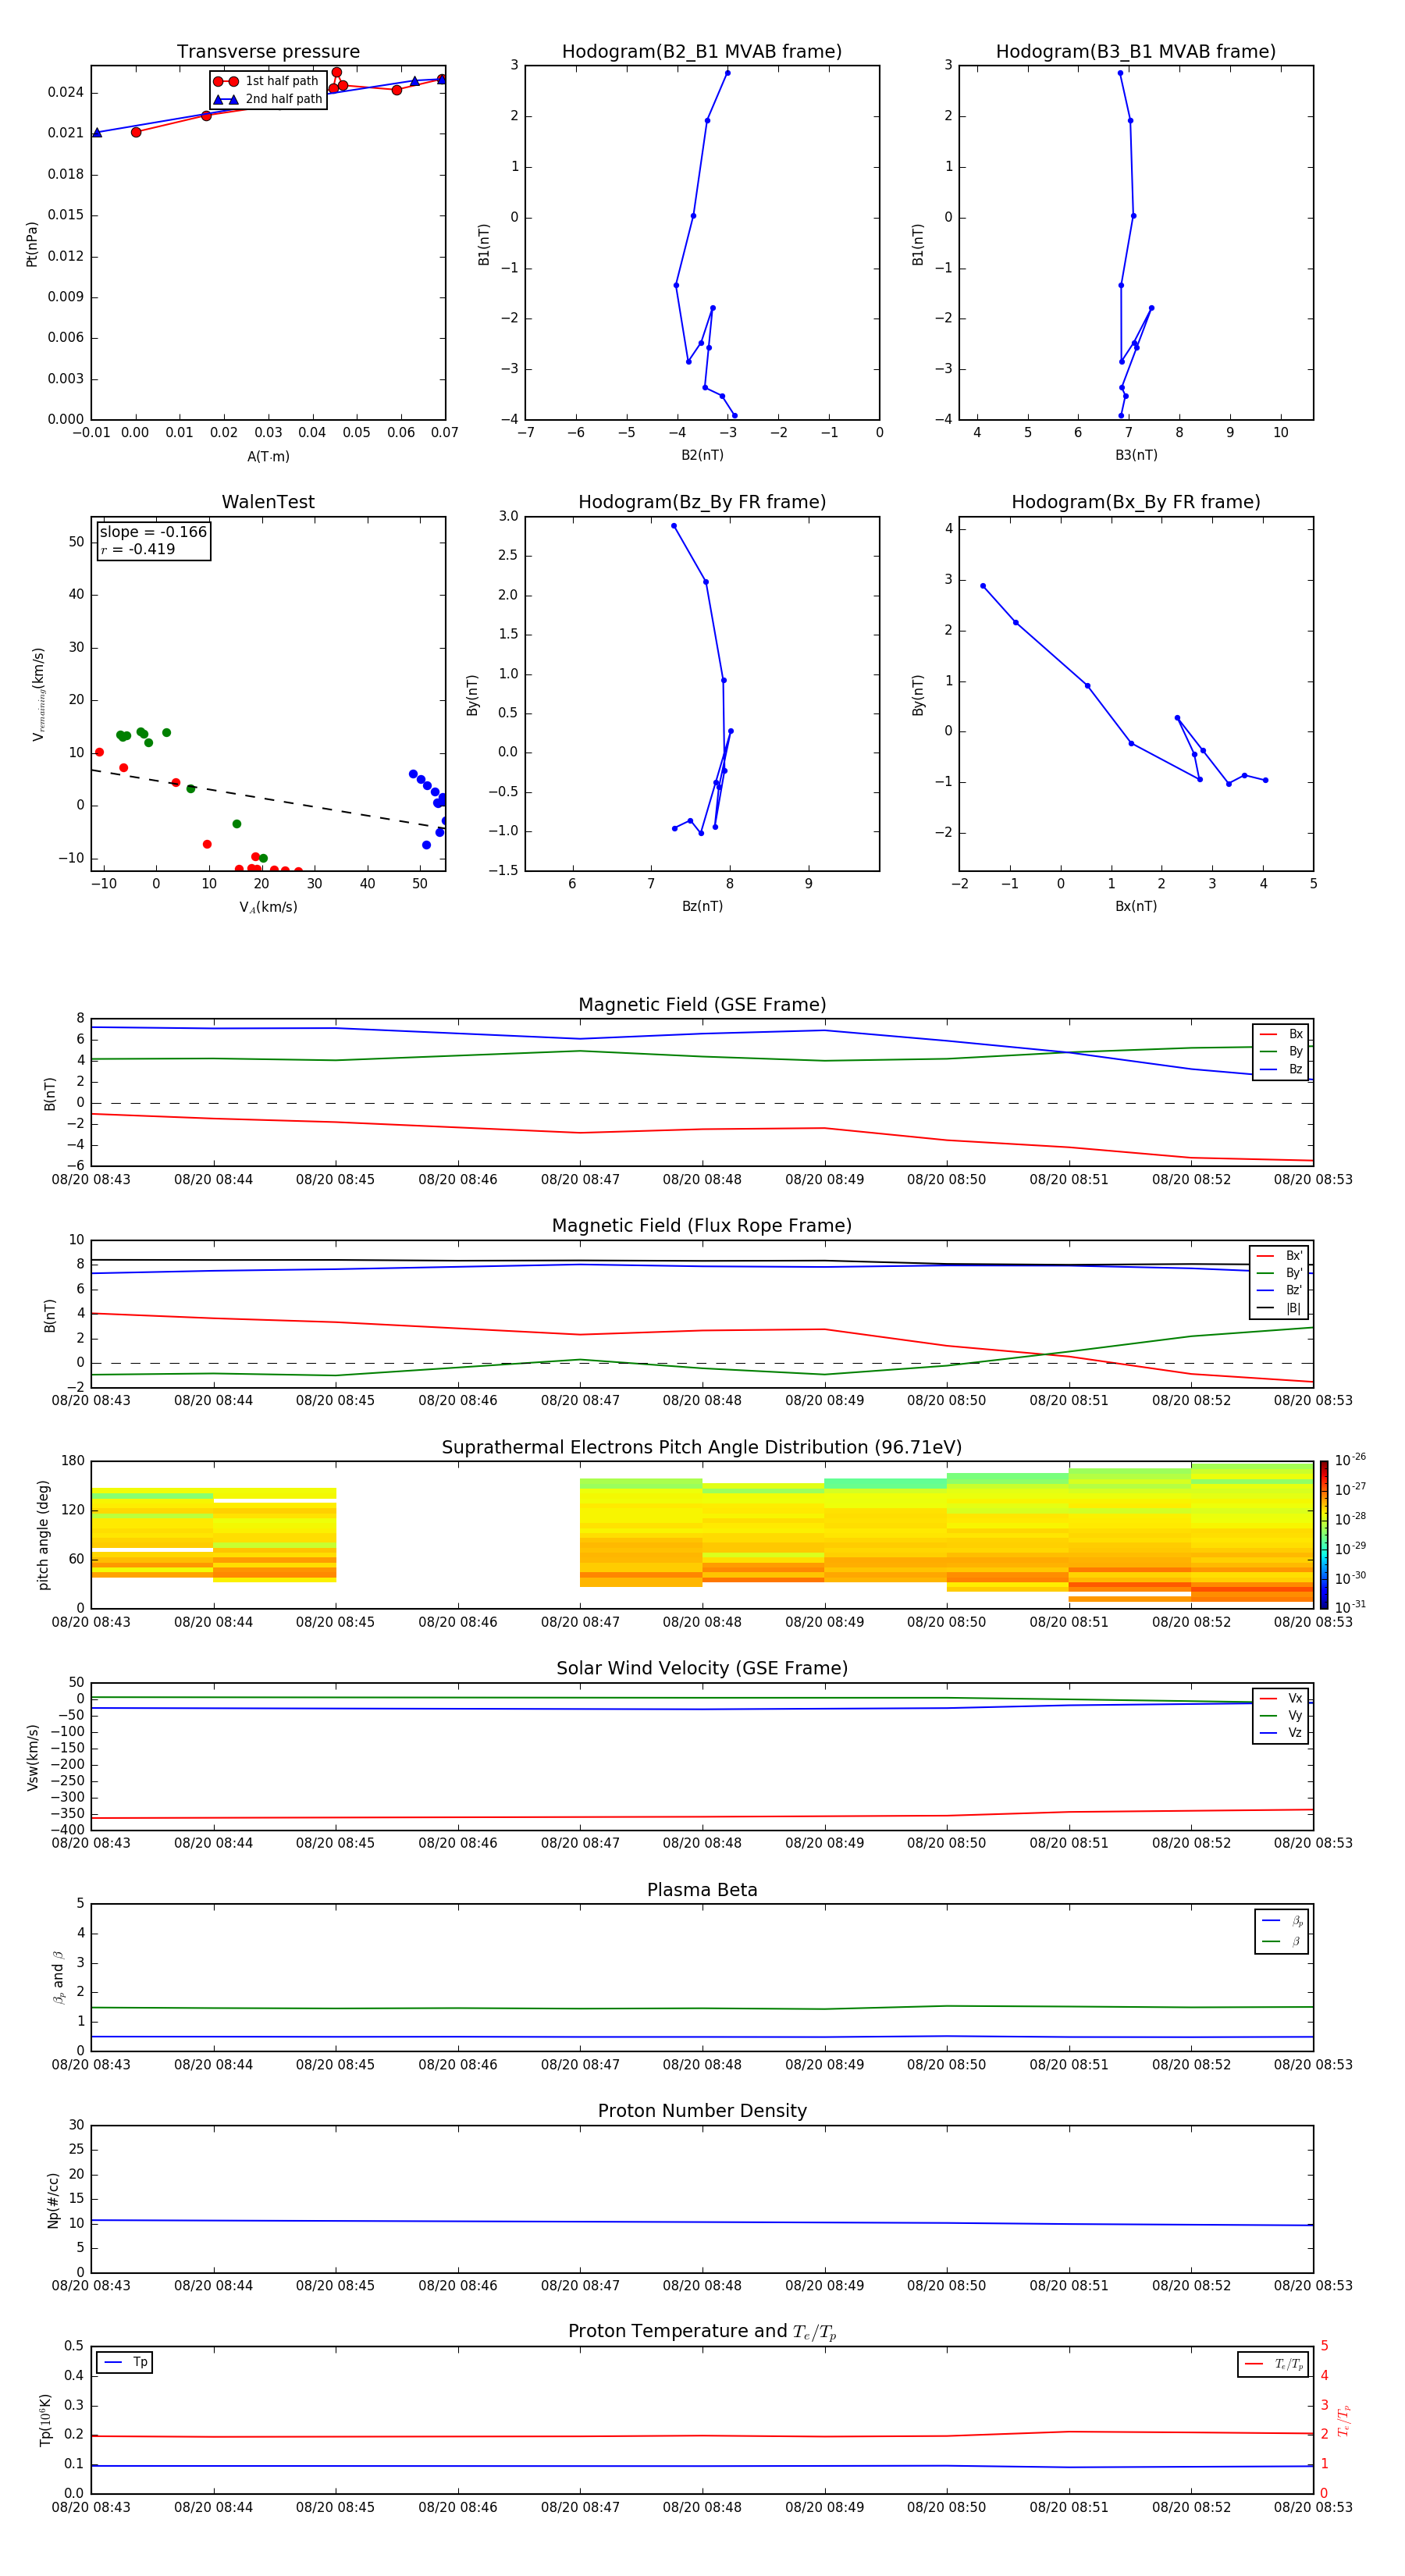Click the top-most point in Bx_By hodogram
Screen dimensions: 1405x2576
(983, 586)
